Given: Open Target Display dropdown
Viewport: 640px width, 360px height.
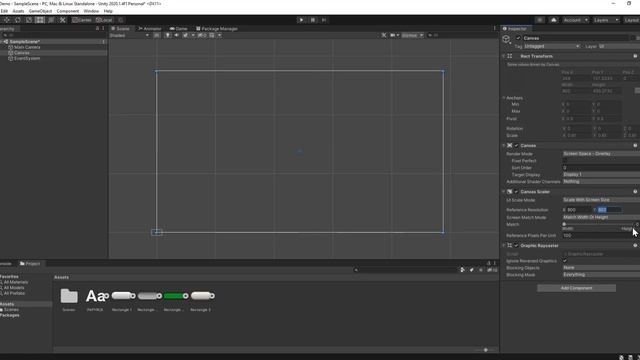Looking at the screenshot, I should click(x=601, y=175).
